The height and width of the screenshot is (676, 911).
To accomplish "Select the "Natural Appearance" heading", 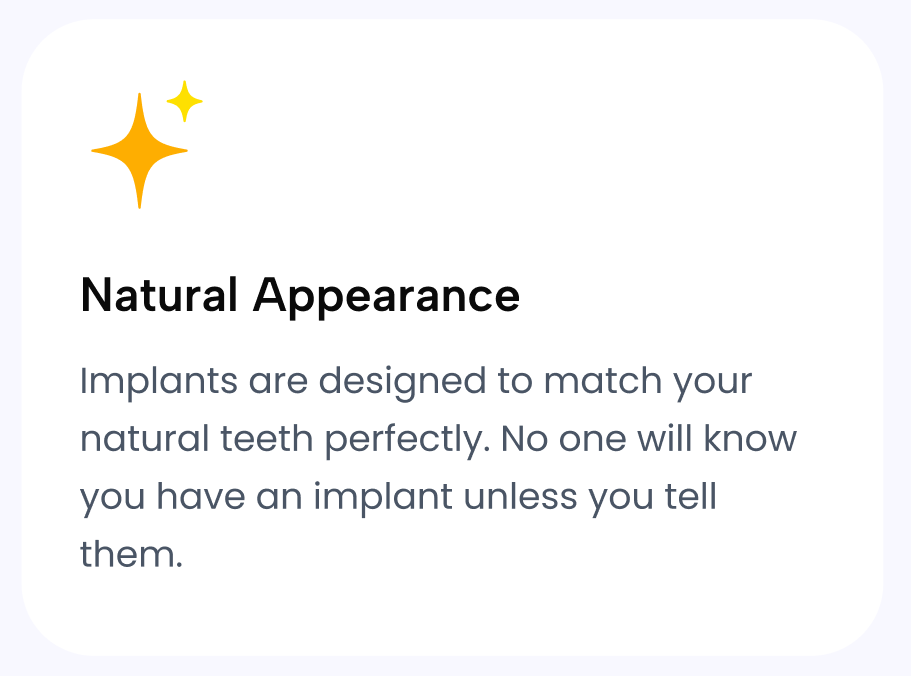I will 300,295.
